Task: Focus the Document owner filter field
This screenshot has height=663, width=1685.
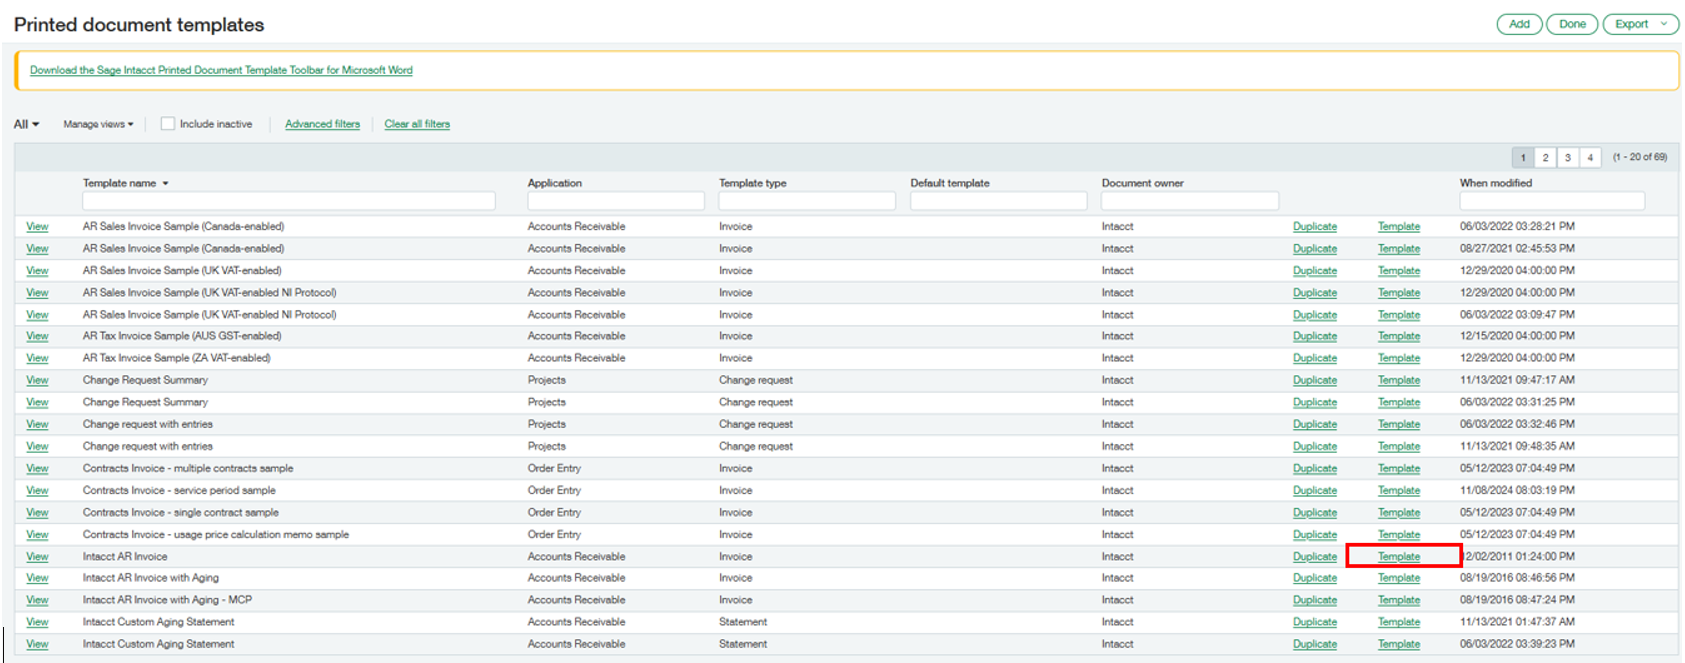Action: click(1190, 201)
